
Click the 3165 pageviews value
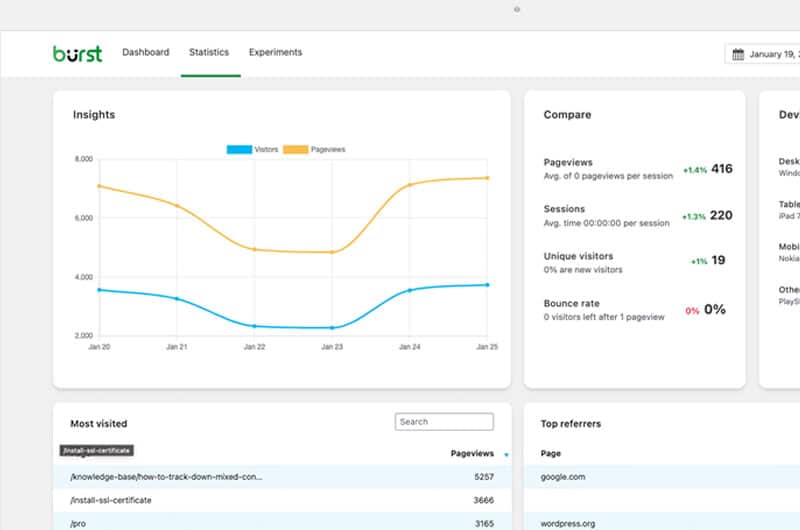coord(484,523)
